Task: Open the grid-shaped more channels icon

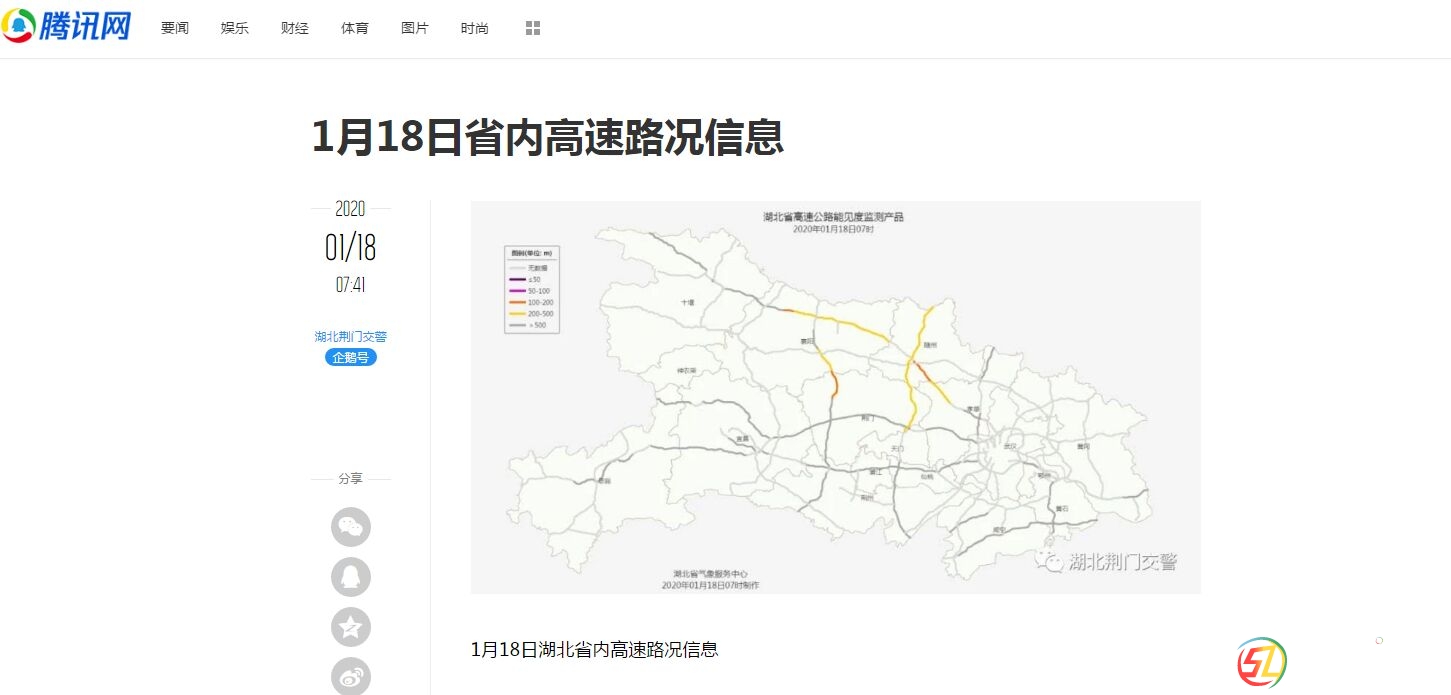Action: (533, 29)
